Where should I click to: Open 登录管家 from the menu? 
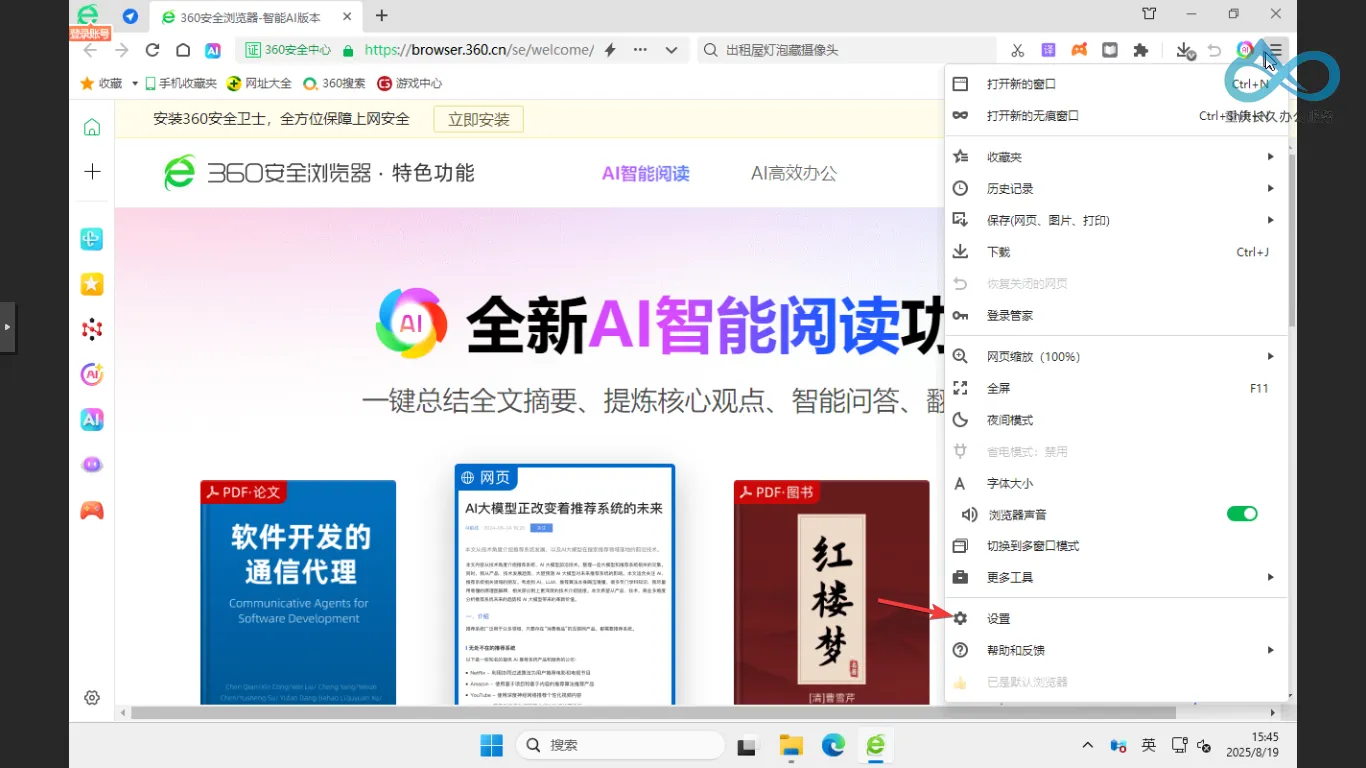1115,315
